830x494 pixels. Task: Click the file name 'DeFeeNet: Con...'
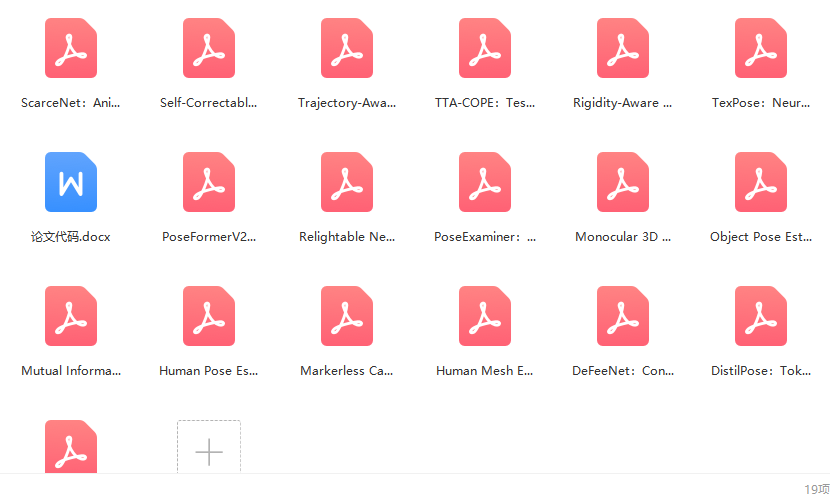(623, 371)
